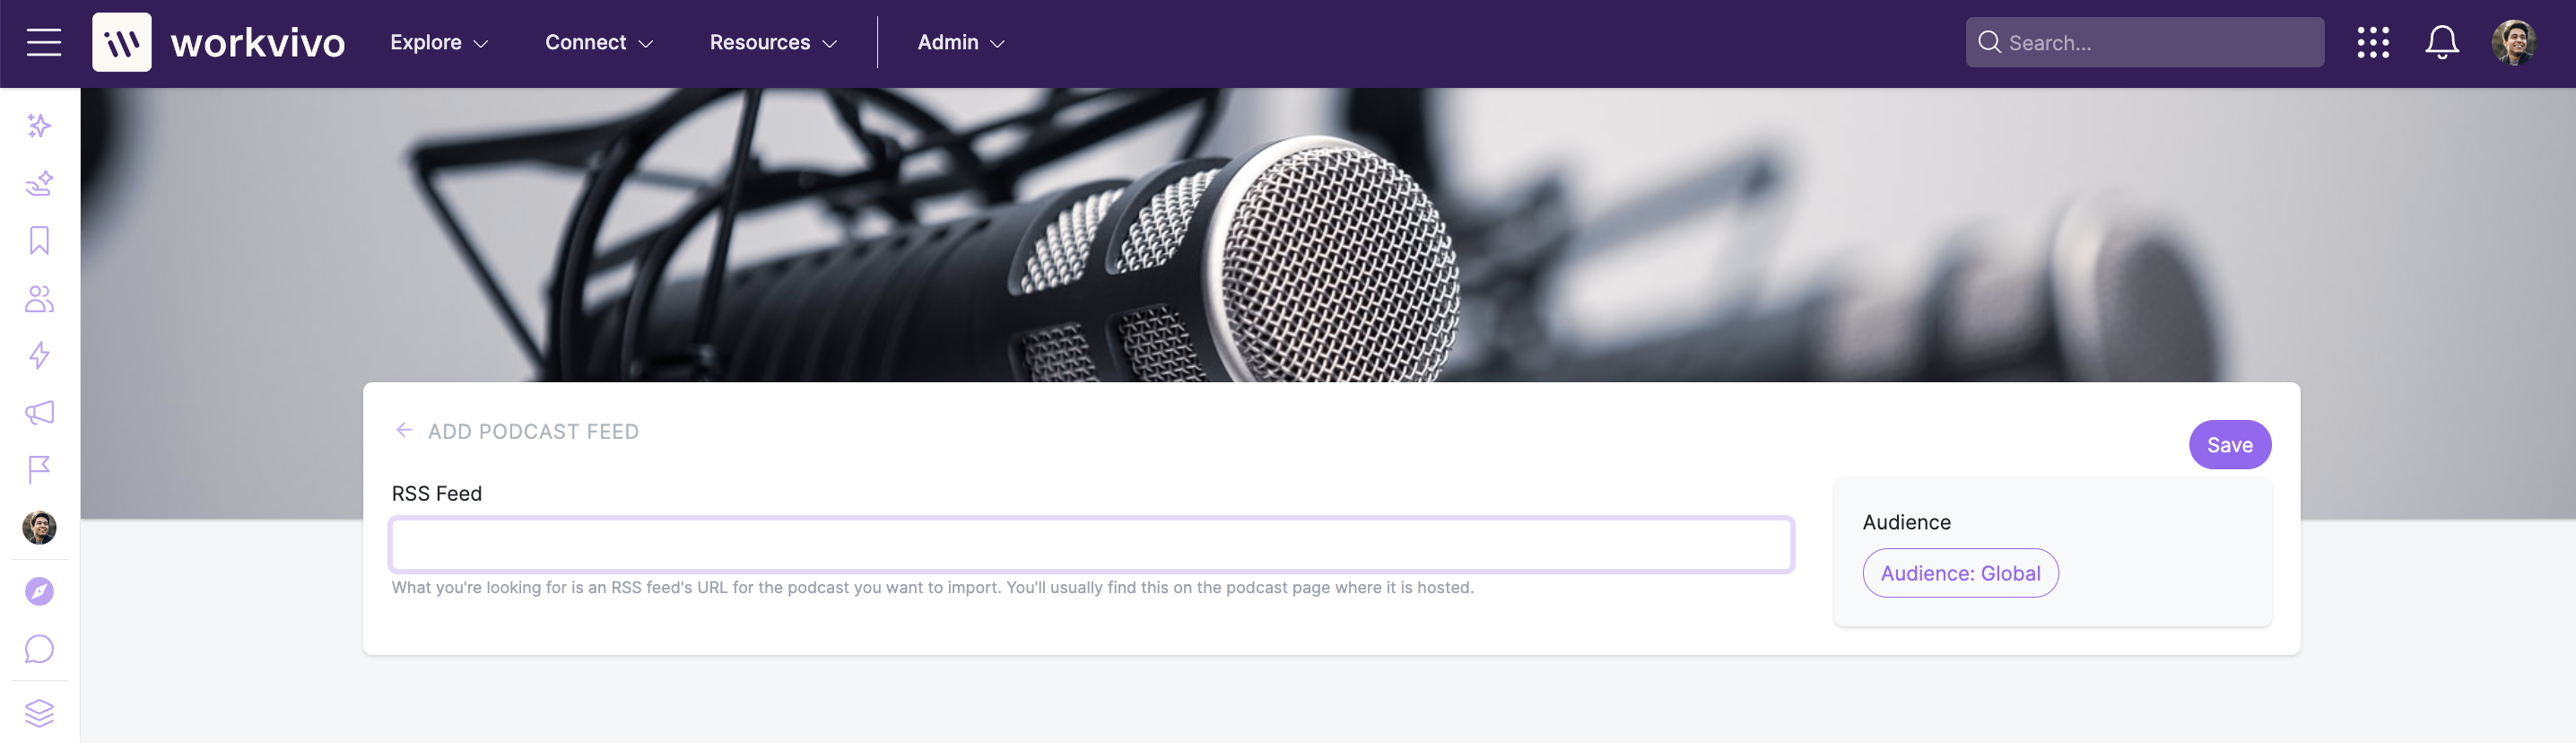Viewport: 2576px width, 743px height.
Task: Expand the Explore dropdown menu
Action: (x=439, y=42)
